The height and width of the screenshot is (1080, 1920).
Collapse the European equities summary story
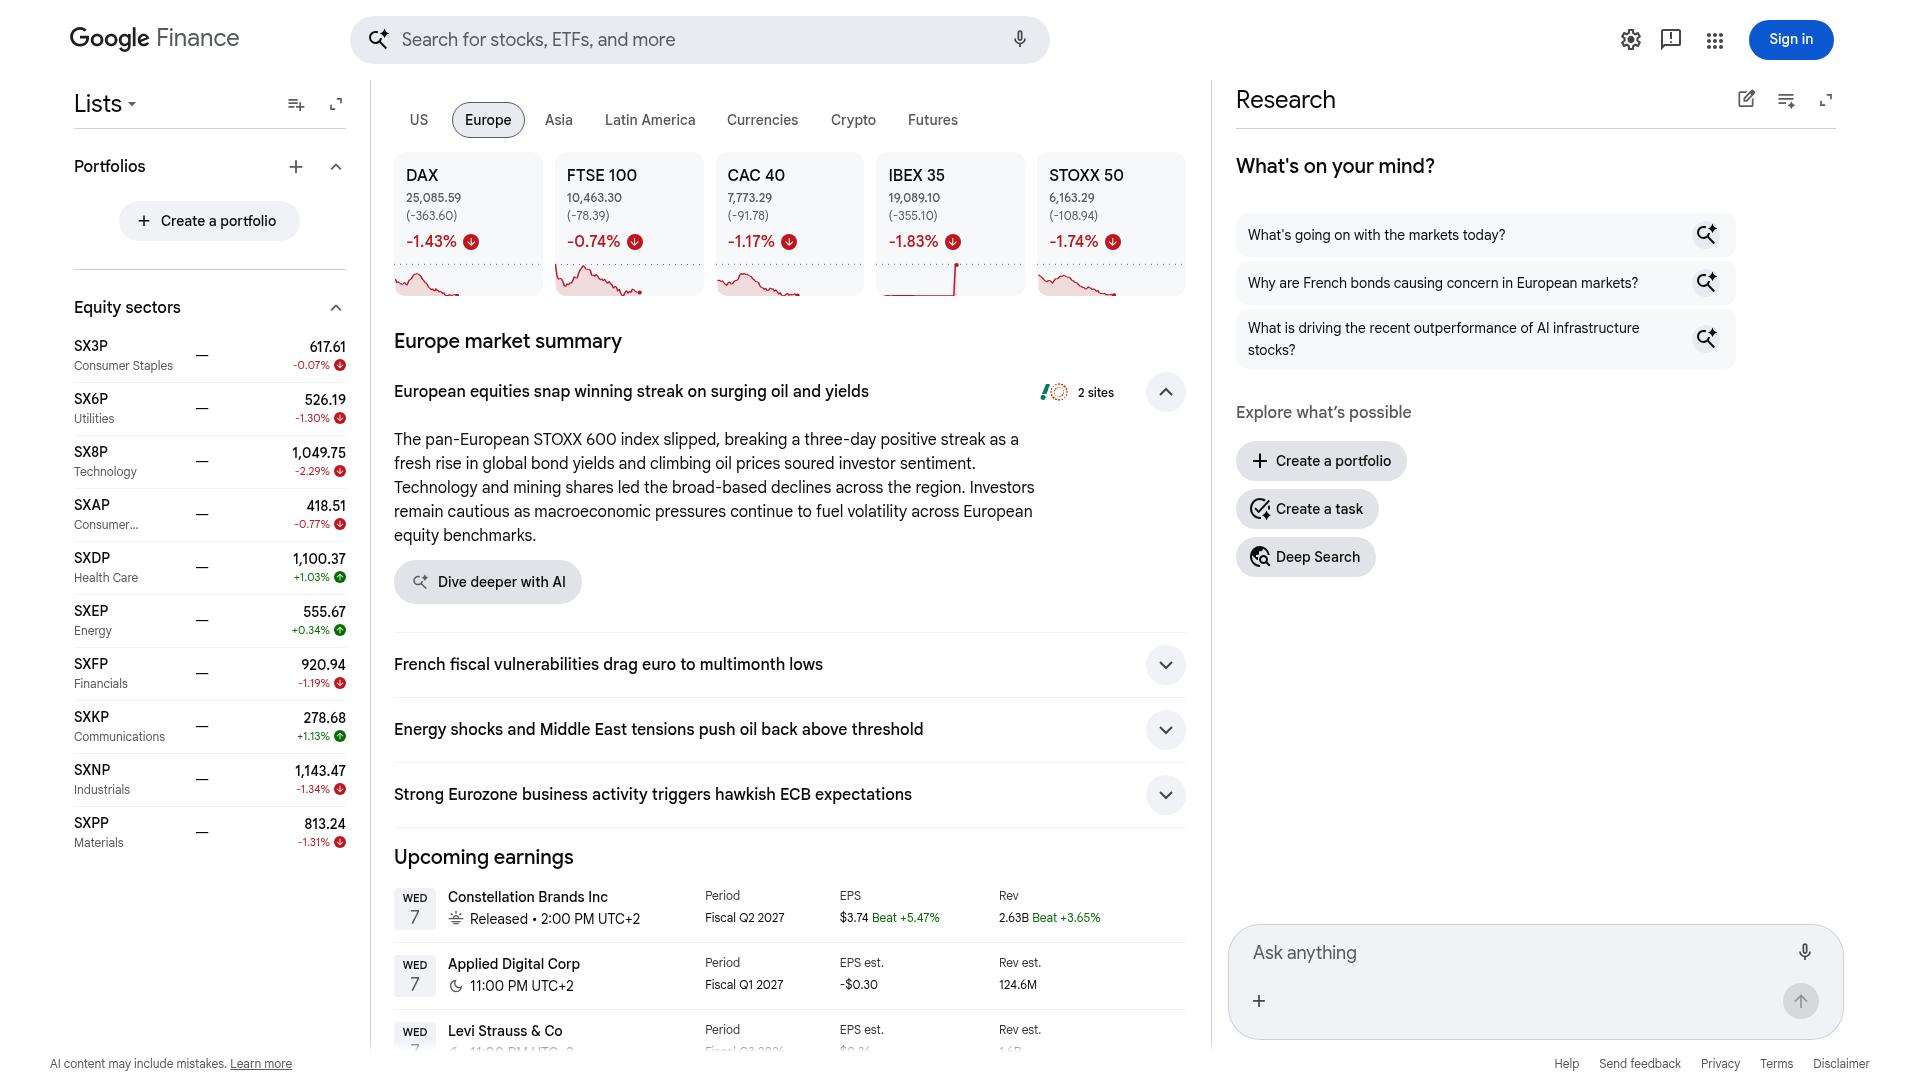pos(1166,392)
